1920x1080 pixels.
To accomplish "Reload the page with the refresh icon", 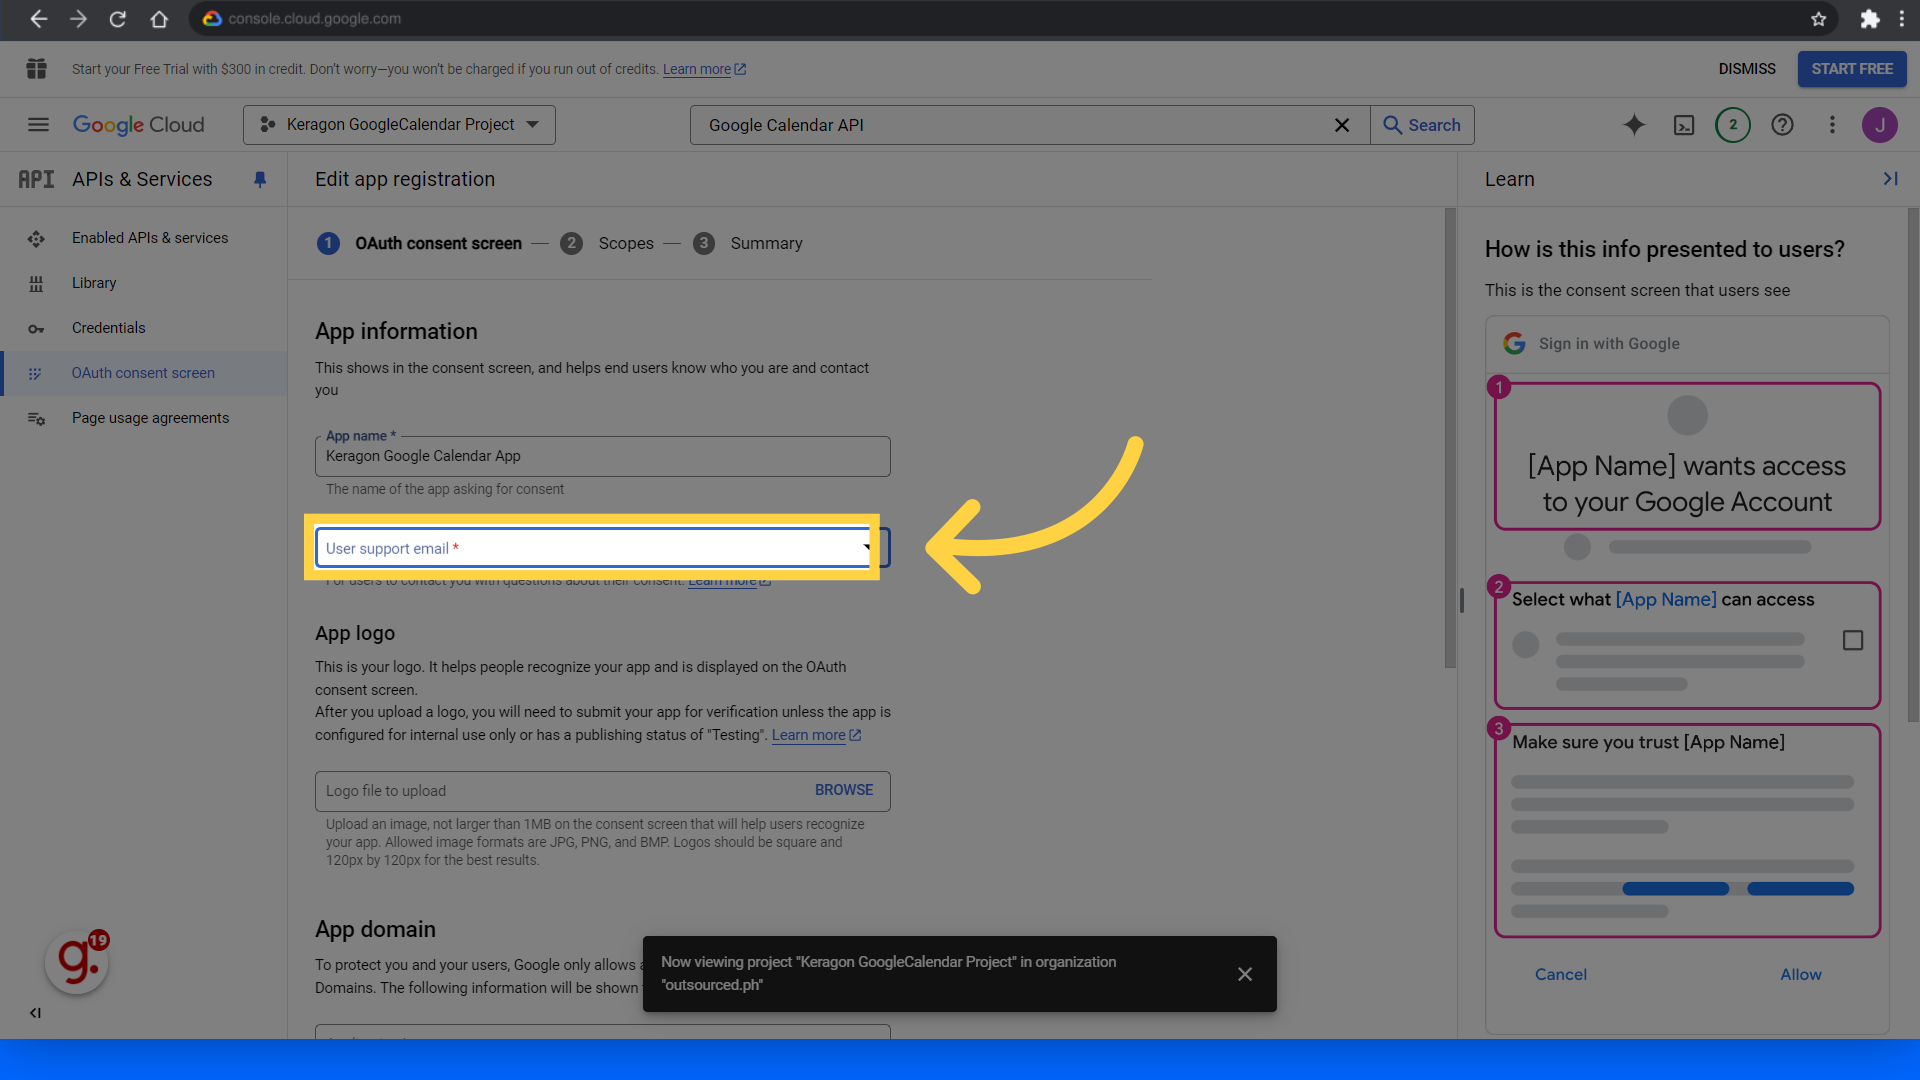I will coord(118,19).
